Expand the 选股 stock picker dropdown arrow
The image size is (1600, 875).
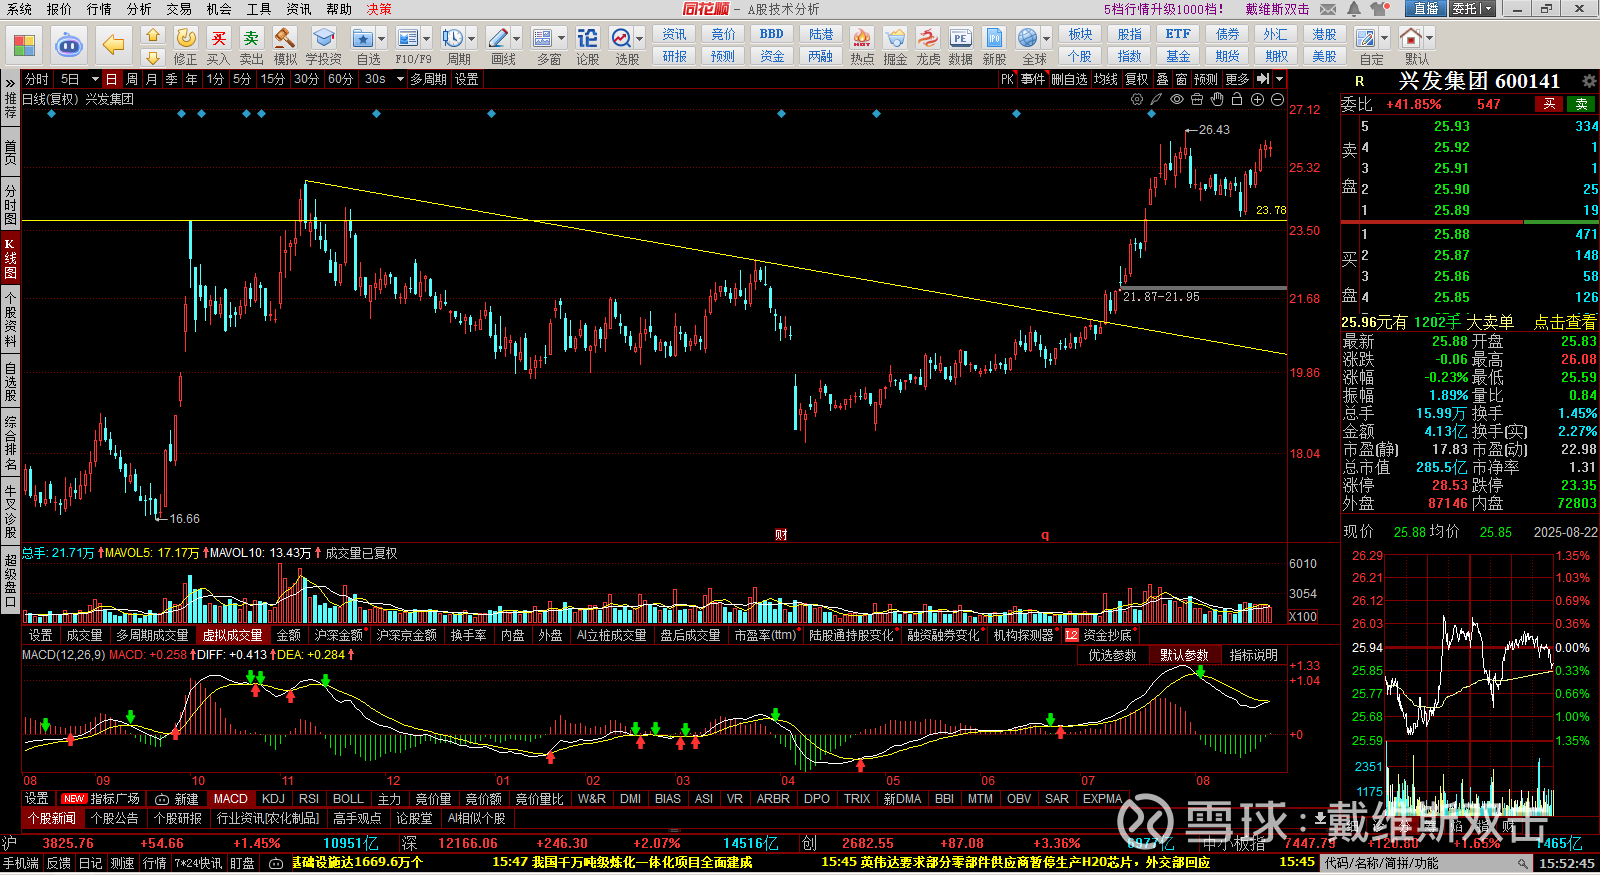pyautogui.click(x=640, y=39)
